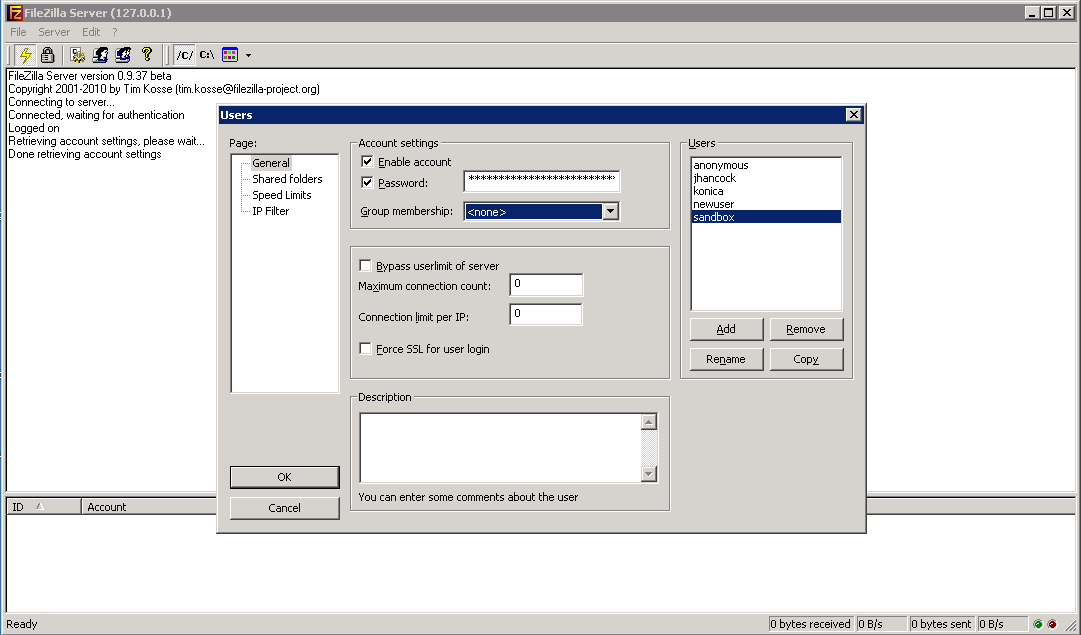This screenshot has height=635, width=1081.
Task: Enable Force SSL for user login
Action: [x=365, y=349]
